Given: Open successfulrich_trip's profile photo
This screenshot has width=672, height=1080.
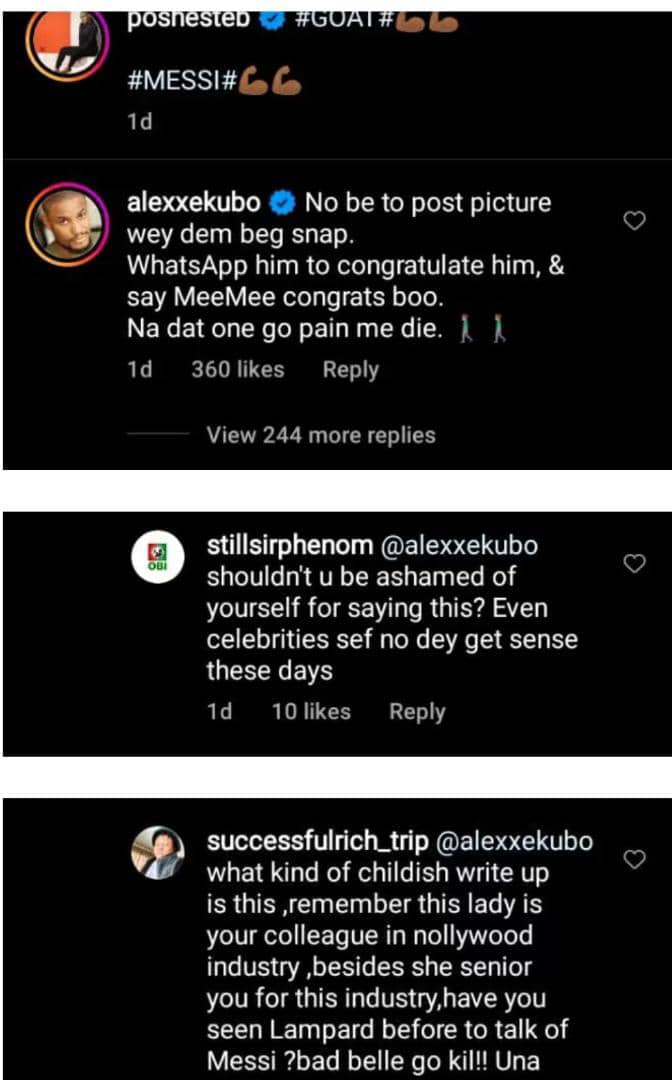Looking at the screenshot, I should (158, 853).
